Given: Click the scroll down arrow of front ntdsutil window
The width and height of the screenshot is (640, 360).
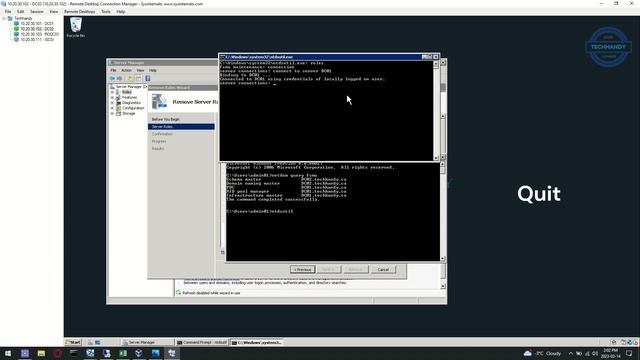Looking at the screenshot, I should click(436, 158).
